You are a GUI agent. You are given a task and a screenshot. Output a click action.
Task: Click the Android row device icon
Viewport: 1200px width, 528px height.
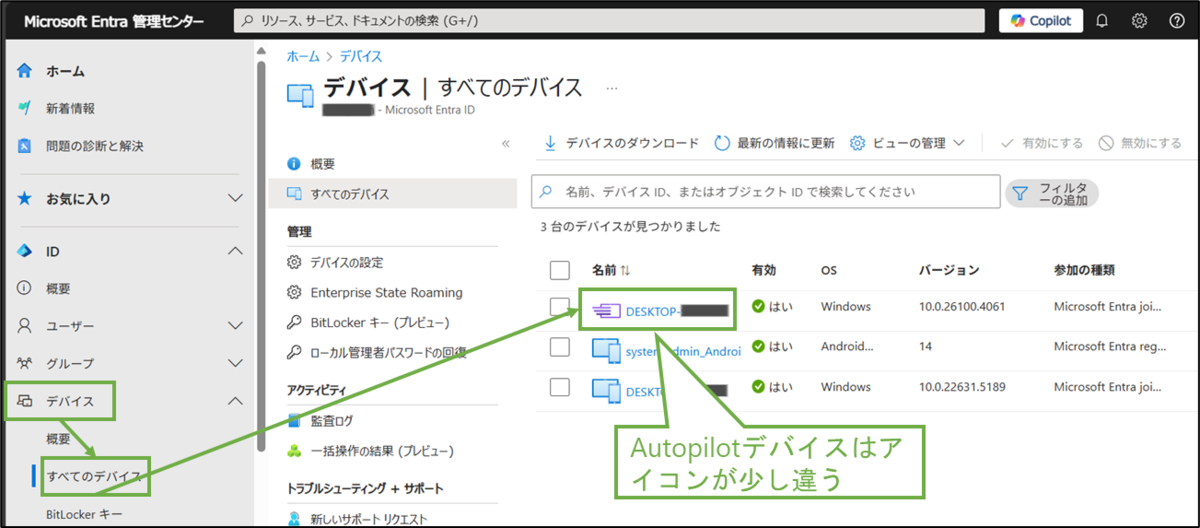click(x=606, y=351)
